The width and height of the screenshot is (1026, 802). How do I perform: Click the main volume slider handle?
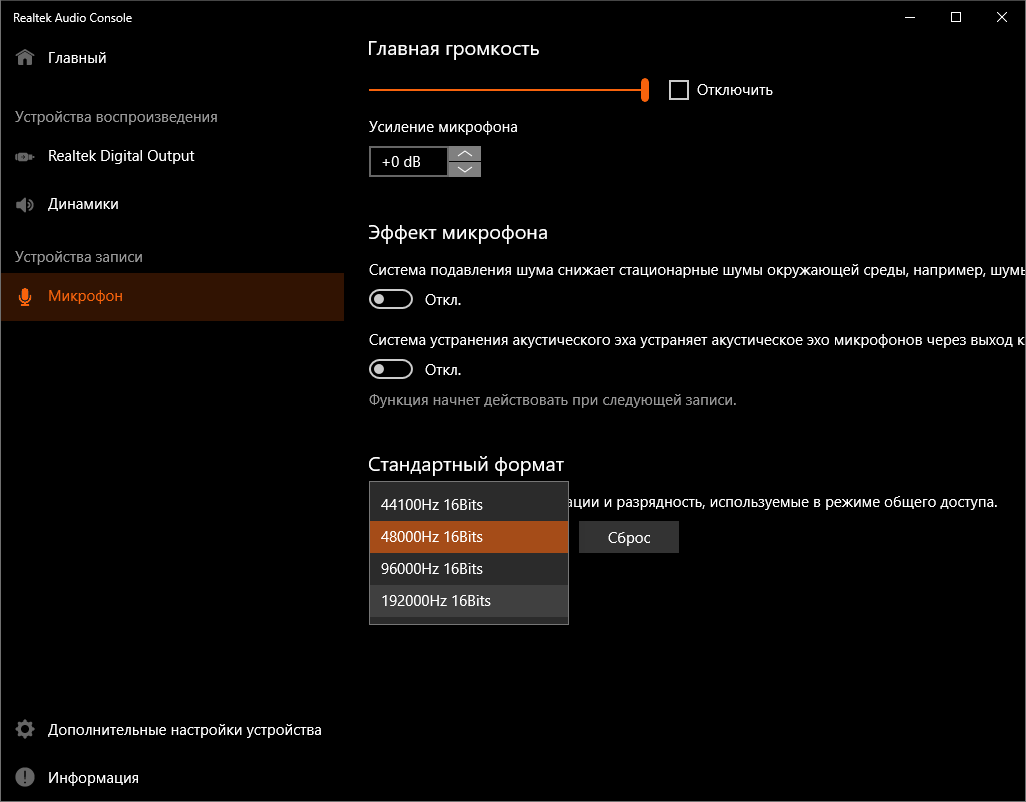point(645,90)
